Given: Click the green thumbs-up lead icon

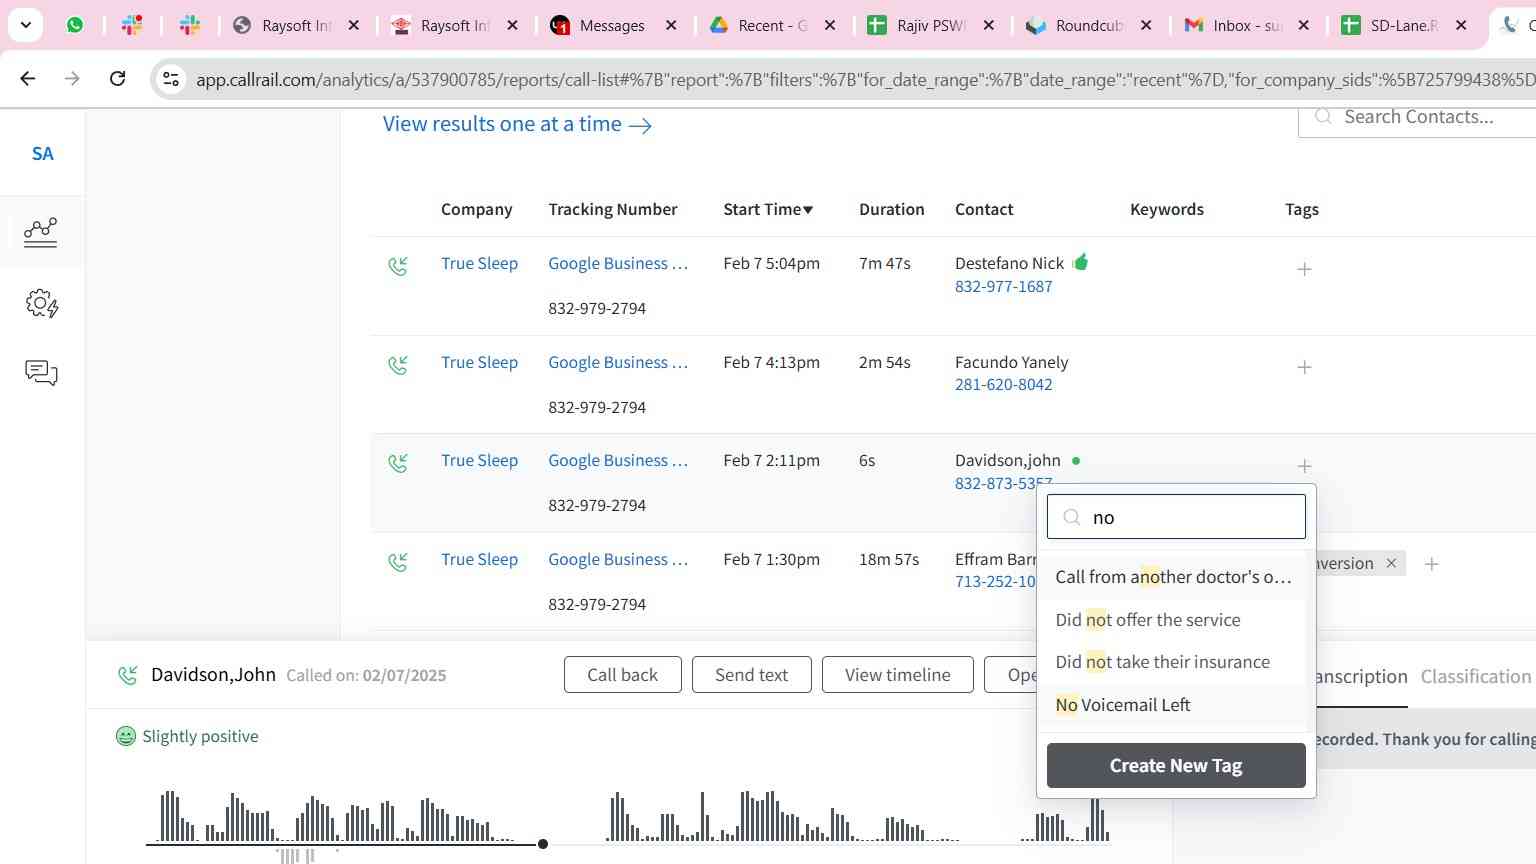Looking at the screenshot, I should [1080, 262].
